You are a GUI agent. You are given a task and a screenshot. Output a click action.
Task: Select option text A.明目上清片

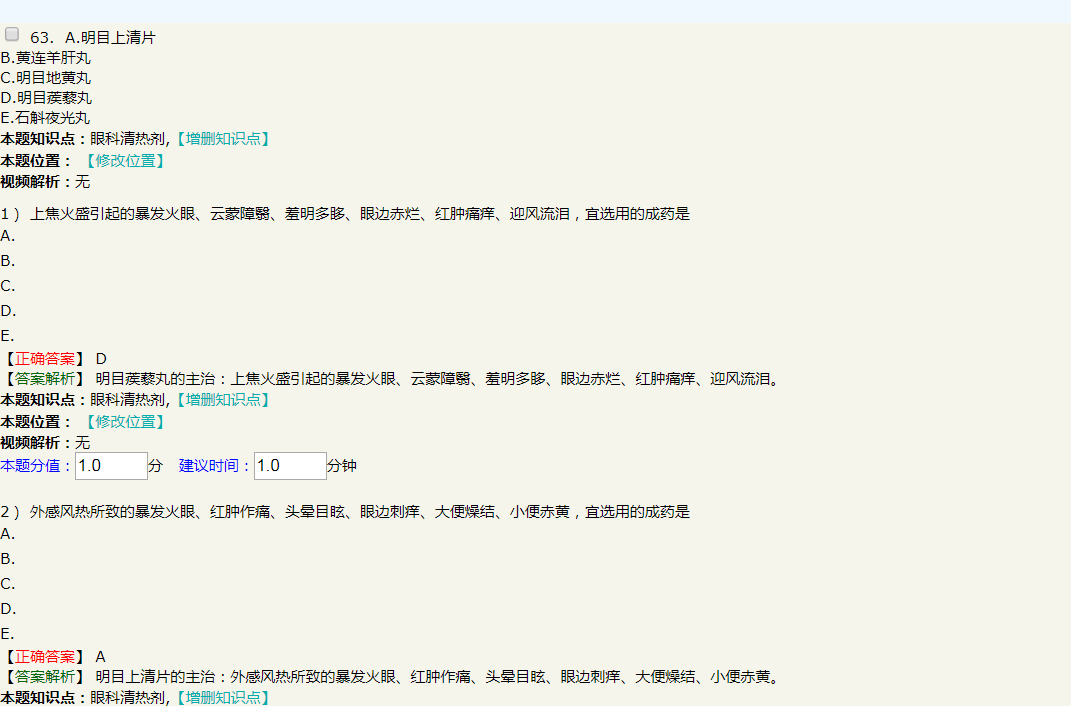(110, 38)
